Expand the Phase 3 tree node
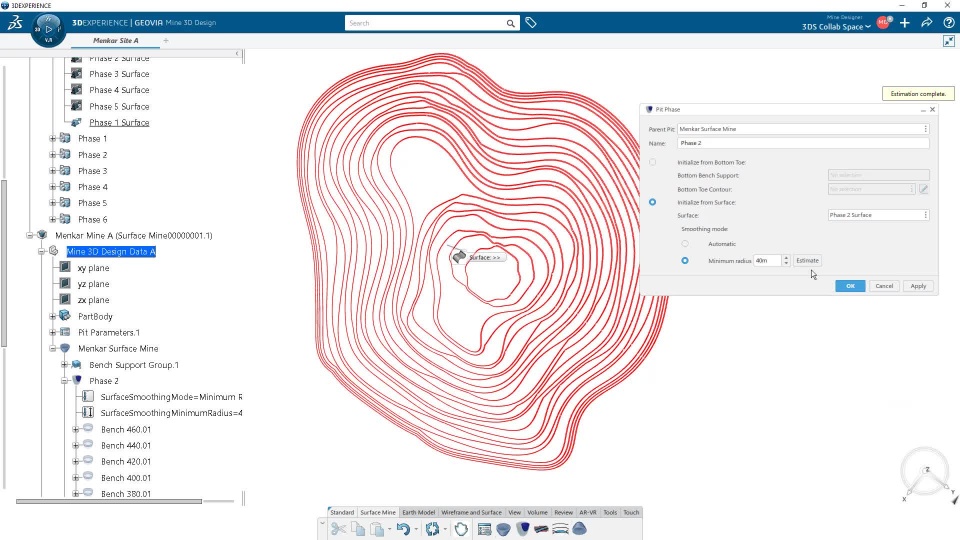Screen dimensions: 960x540 click(x=53, y=171)
